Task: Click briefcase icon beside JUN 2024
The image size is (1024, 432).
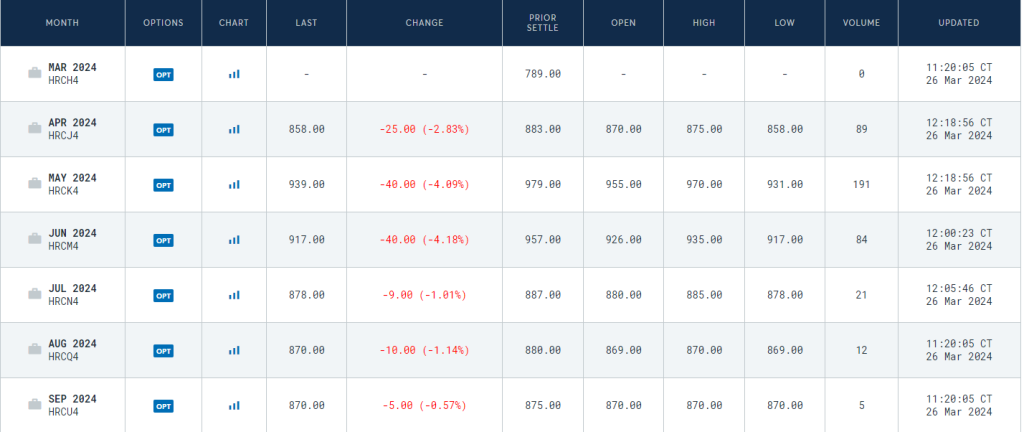Action: (35, 240)
